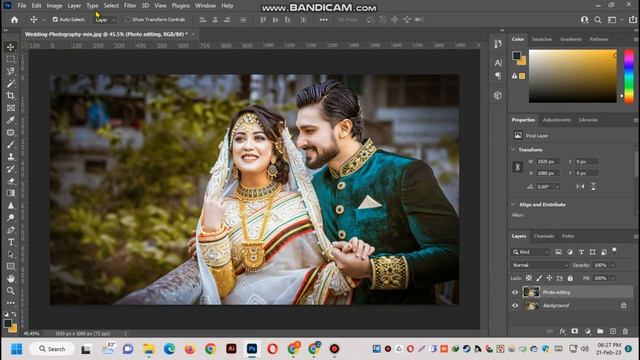Open the Auto-Select Layer dropdown
This screenshot has width=640, height=360.
pos(105,20)
